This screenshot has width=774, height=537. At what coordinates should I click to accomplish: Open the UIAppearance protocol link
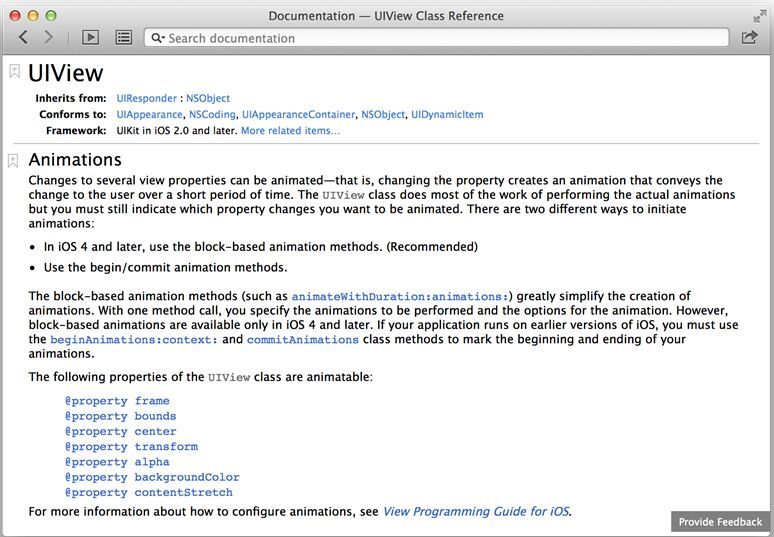149,115
